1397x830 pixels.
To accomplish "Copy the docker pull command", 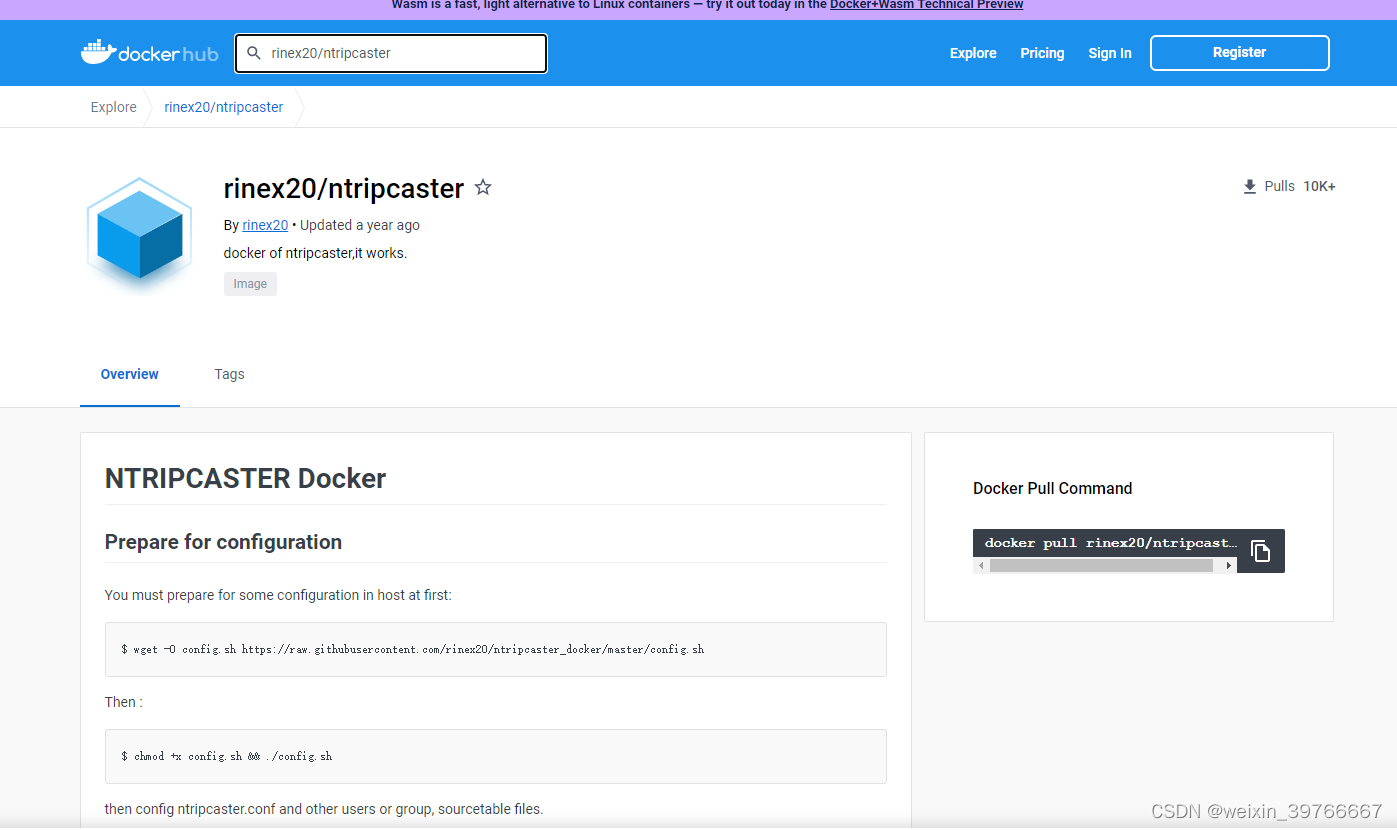I will tap(1261, 551).
